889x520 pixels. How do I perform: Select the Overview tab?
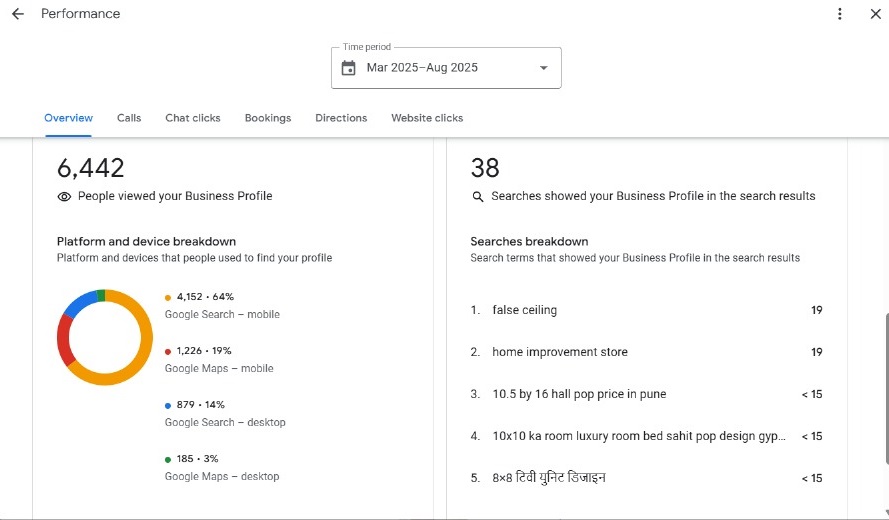coord(68,118)
